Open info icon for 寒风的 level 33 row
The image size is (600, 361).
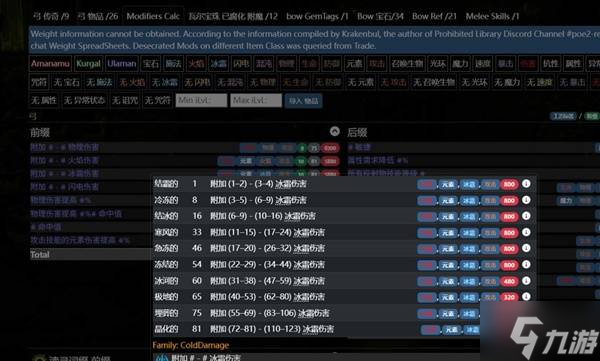[526, 232]
